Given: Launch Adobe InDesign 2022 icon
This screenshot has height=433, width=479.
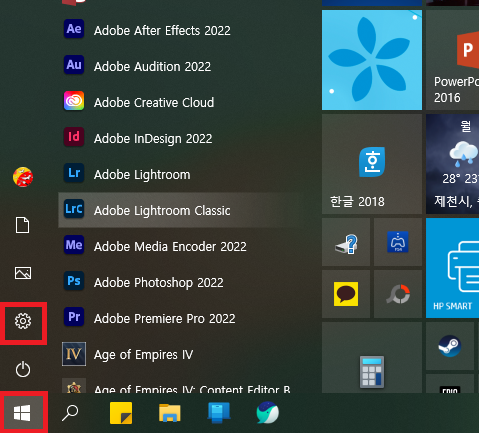Looking at the screenshot, I should point(74,137).
